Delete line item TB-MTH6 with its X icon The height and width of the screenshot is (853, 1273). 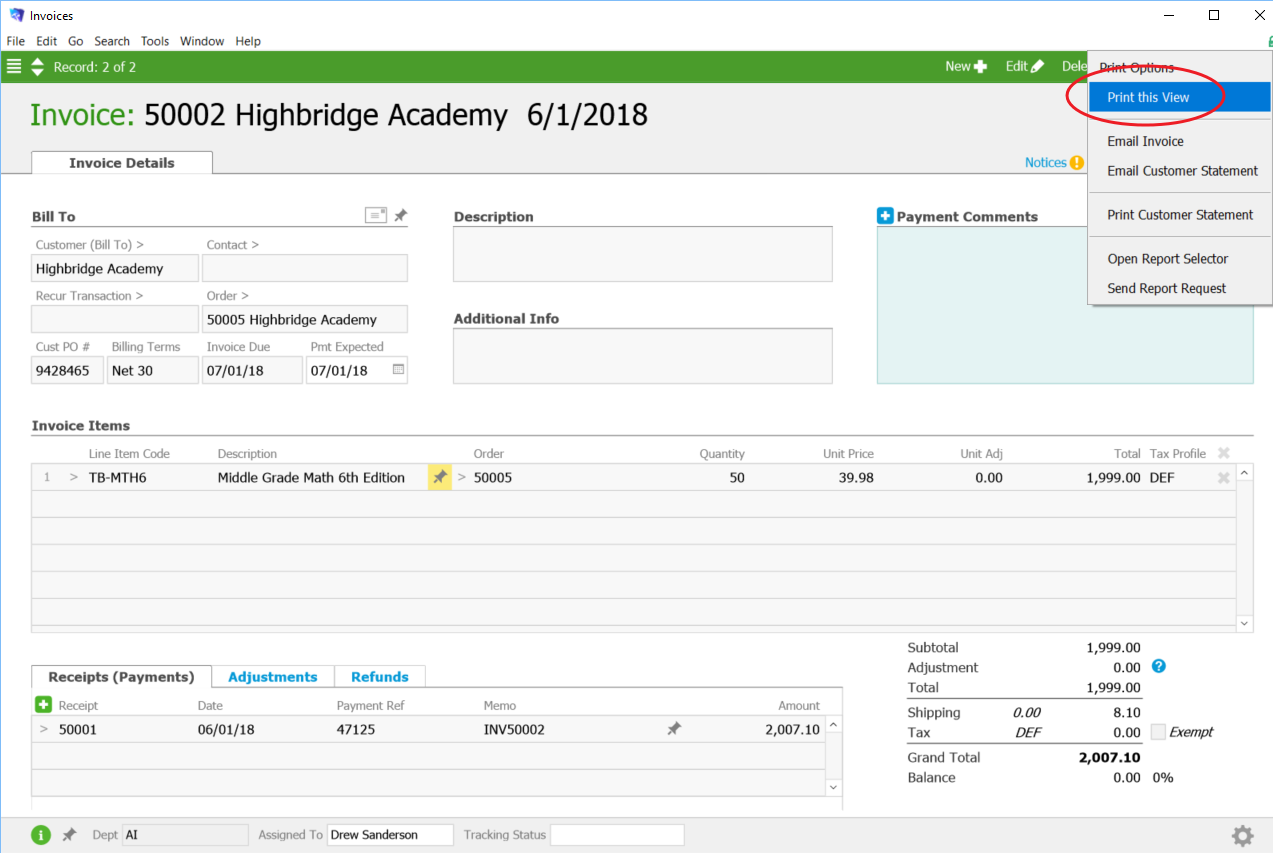tap(1223, 478)
